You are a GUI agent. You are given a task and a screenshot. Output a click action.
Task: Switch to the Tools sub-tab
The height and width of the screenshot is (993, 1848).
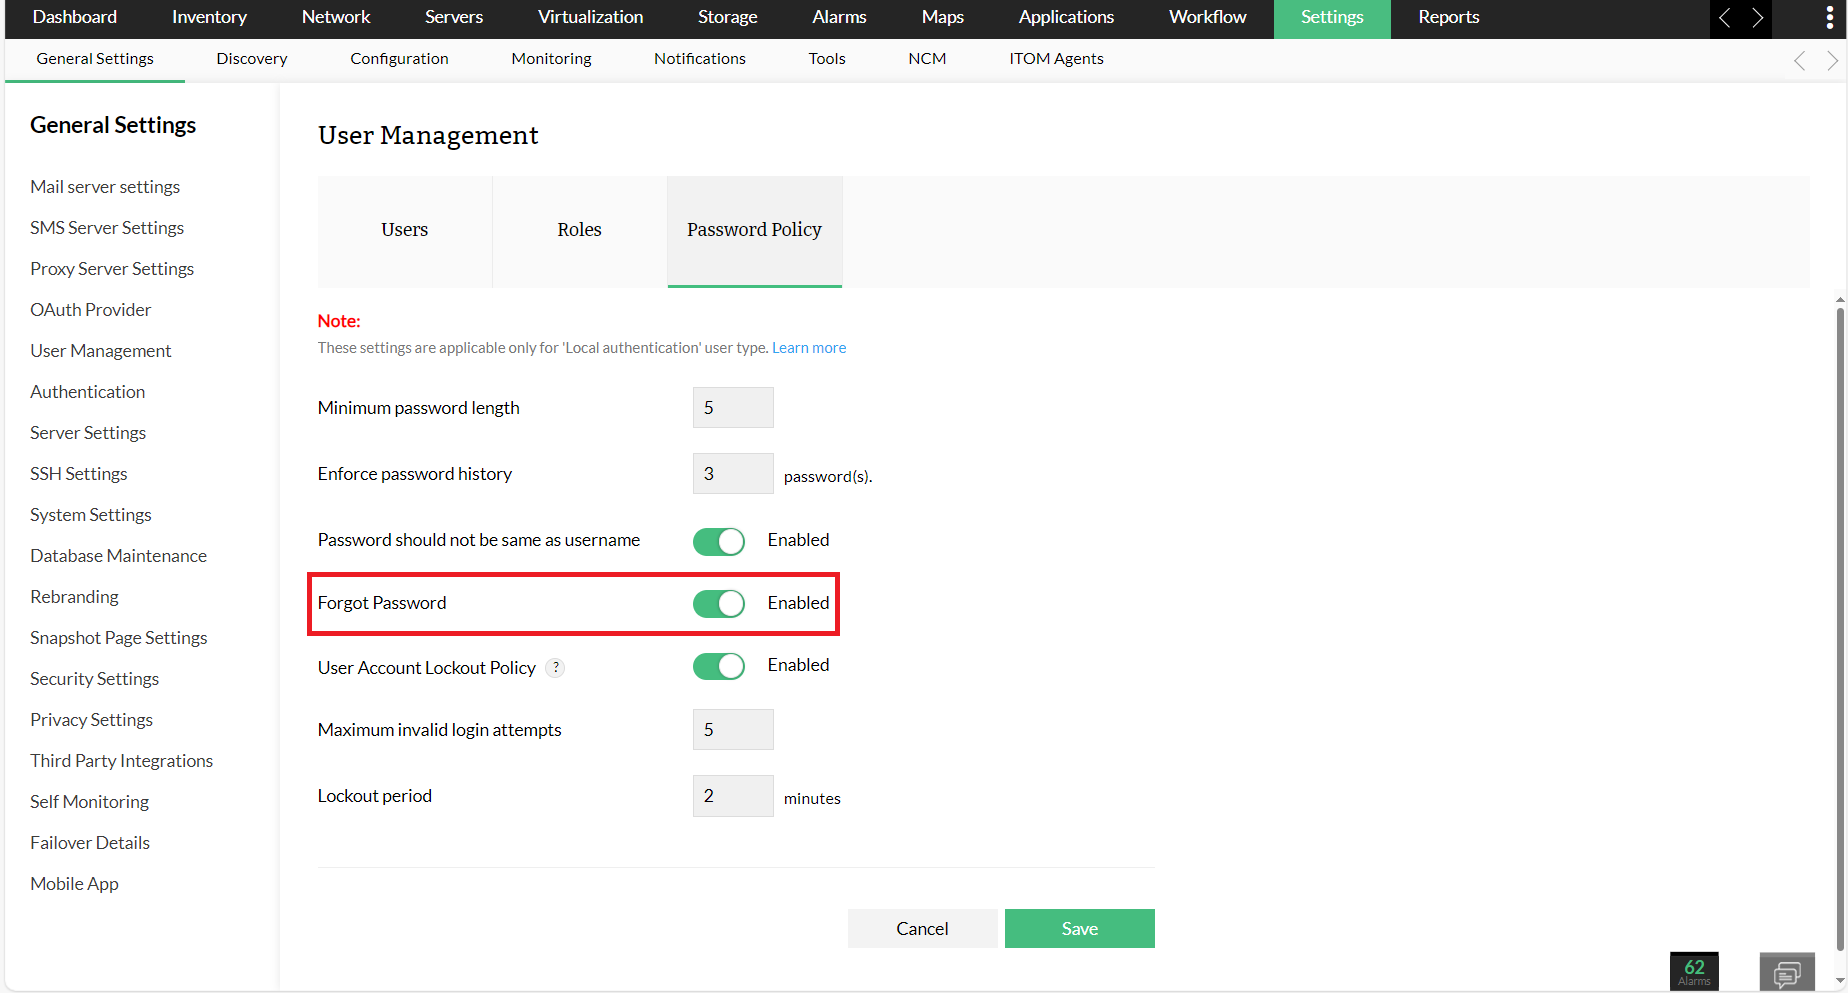827,59
